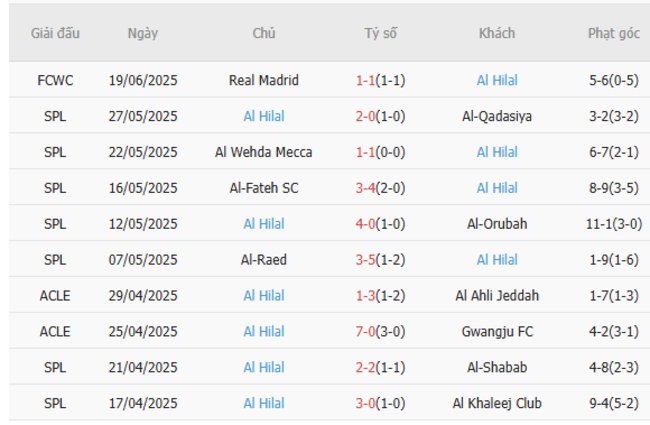
Task: Select the 19/06/2025 date cell
Action: 143,80
